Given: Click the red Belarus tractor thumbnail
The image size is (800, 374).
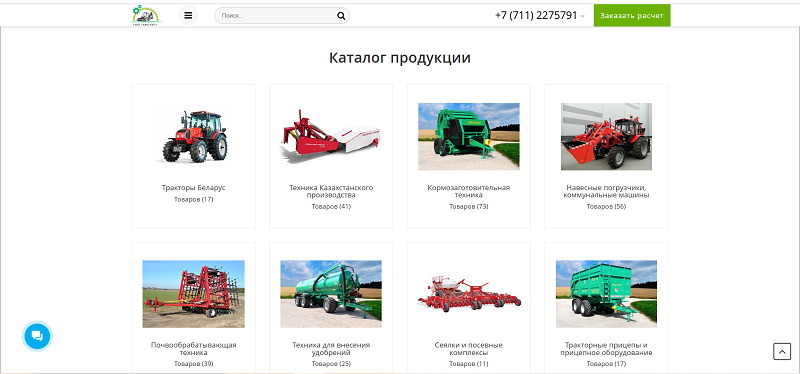Looking at the screenshot, I should [x=193, y=137].
